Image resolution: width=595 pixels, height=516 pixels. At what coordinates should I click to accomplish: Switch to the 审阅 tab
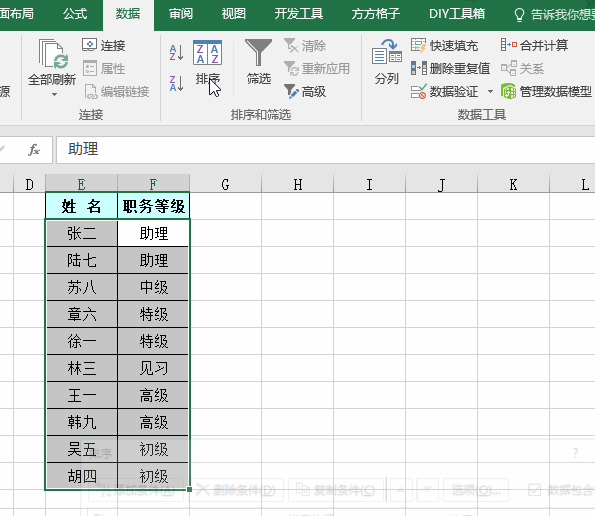pyautogui.click(x=181, y=14)
